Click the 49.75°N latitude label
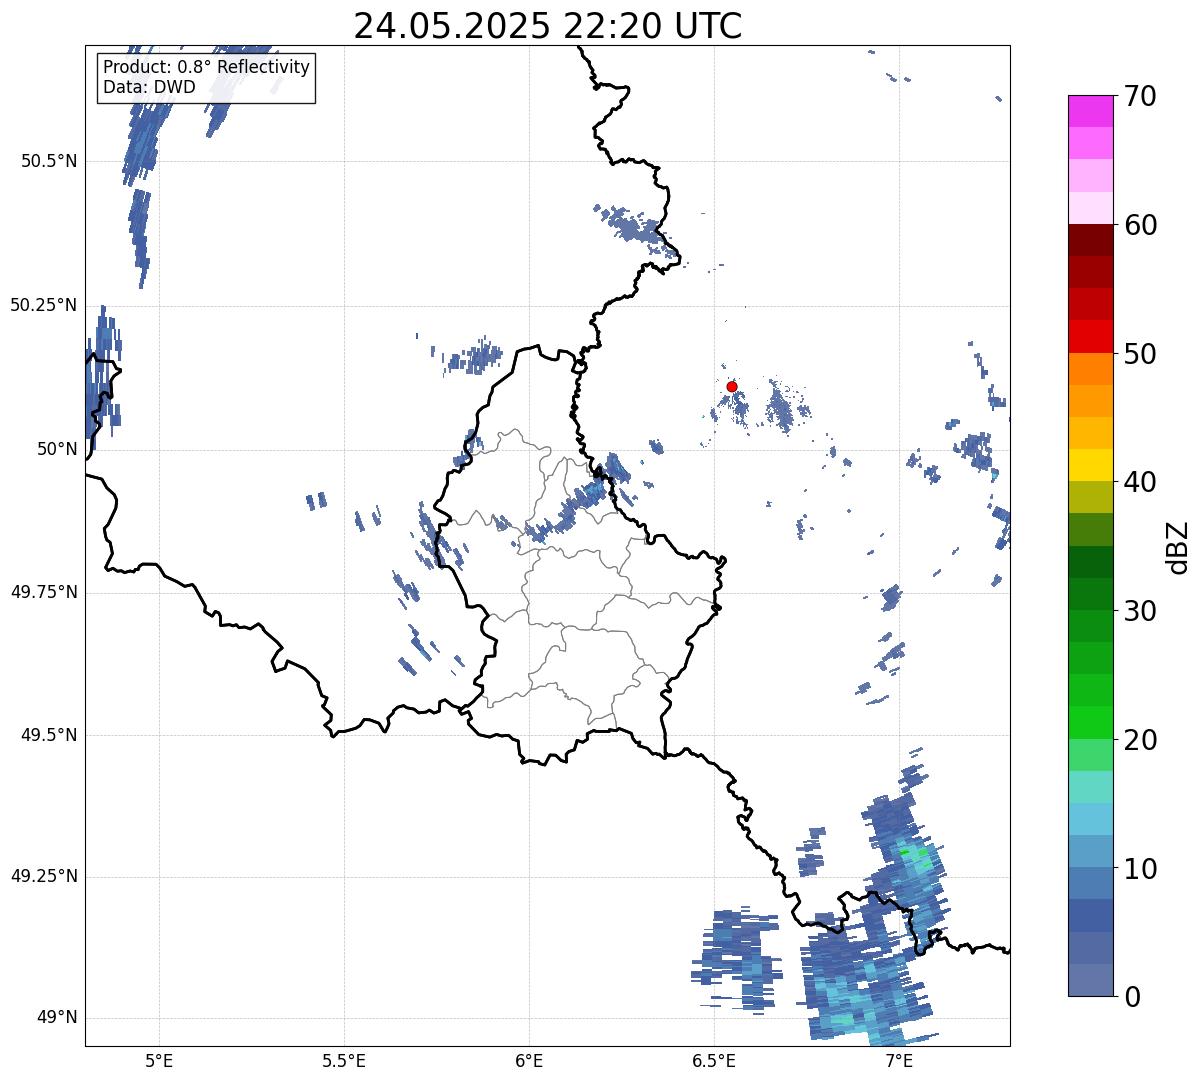Viewport: 1202px width, 1081px height. 44,592
